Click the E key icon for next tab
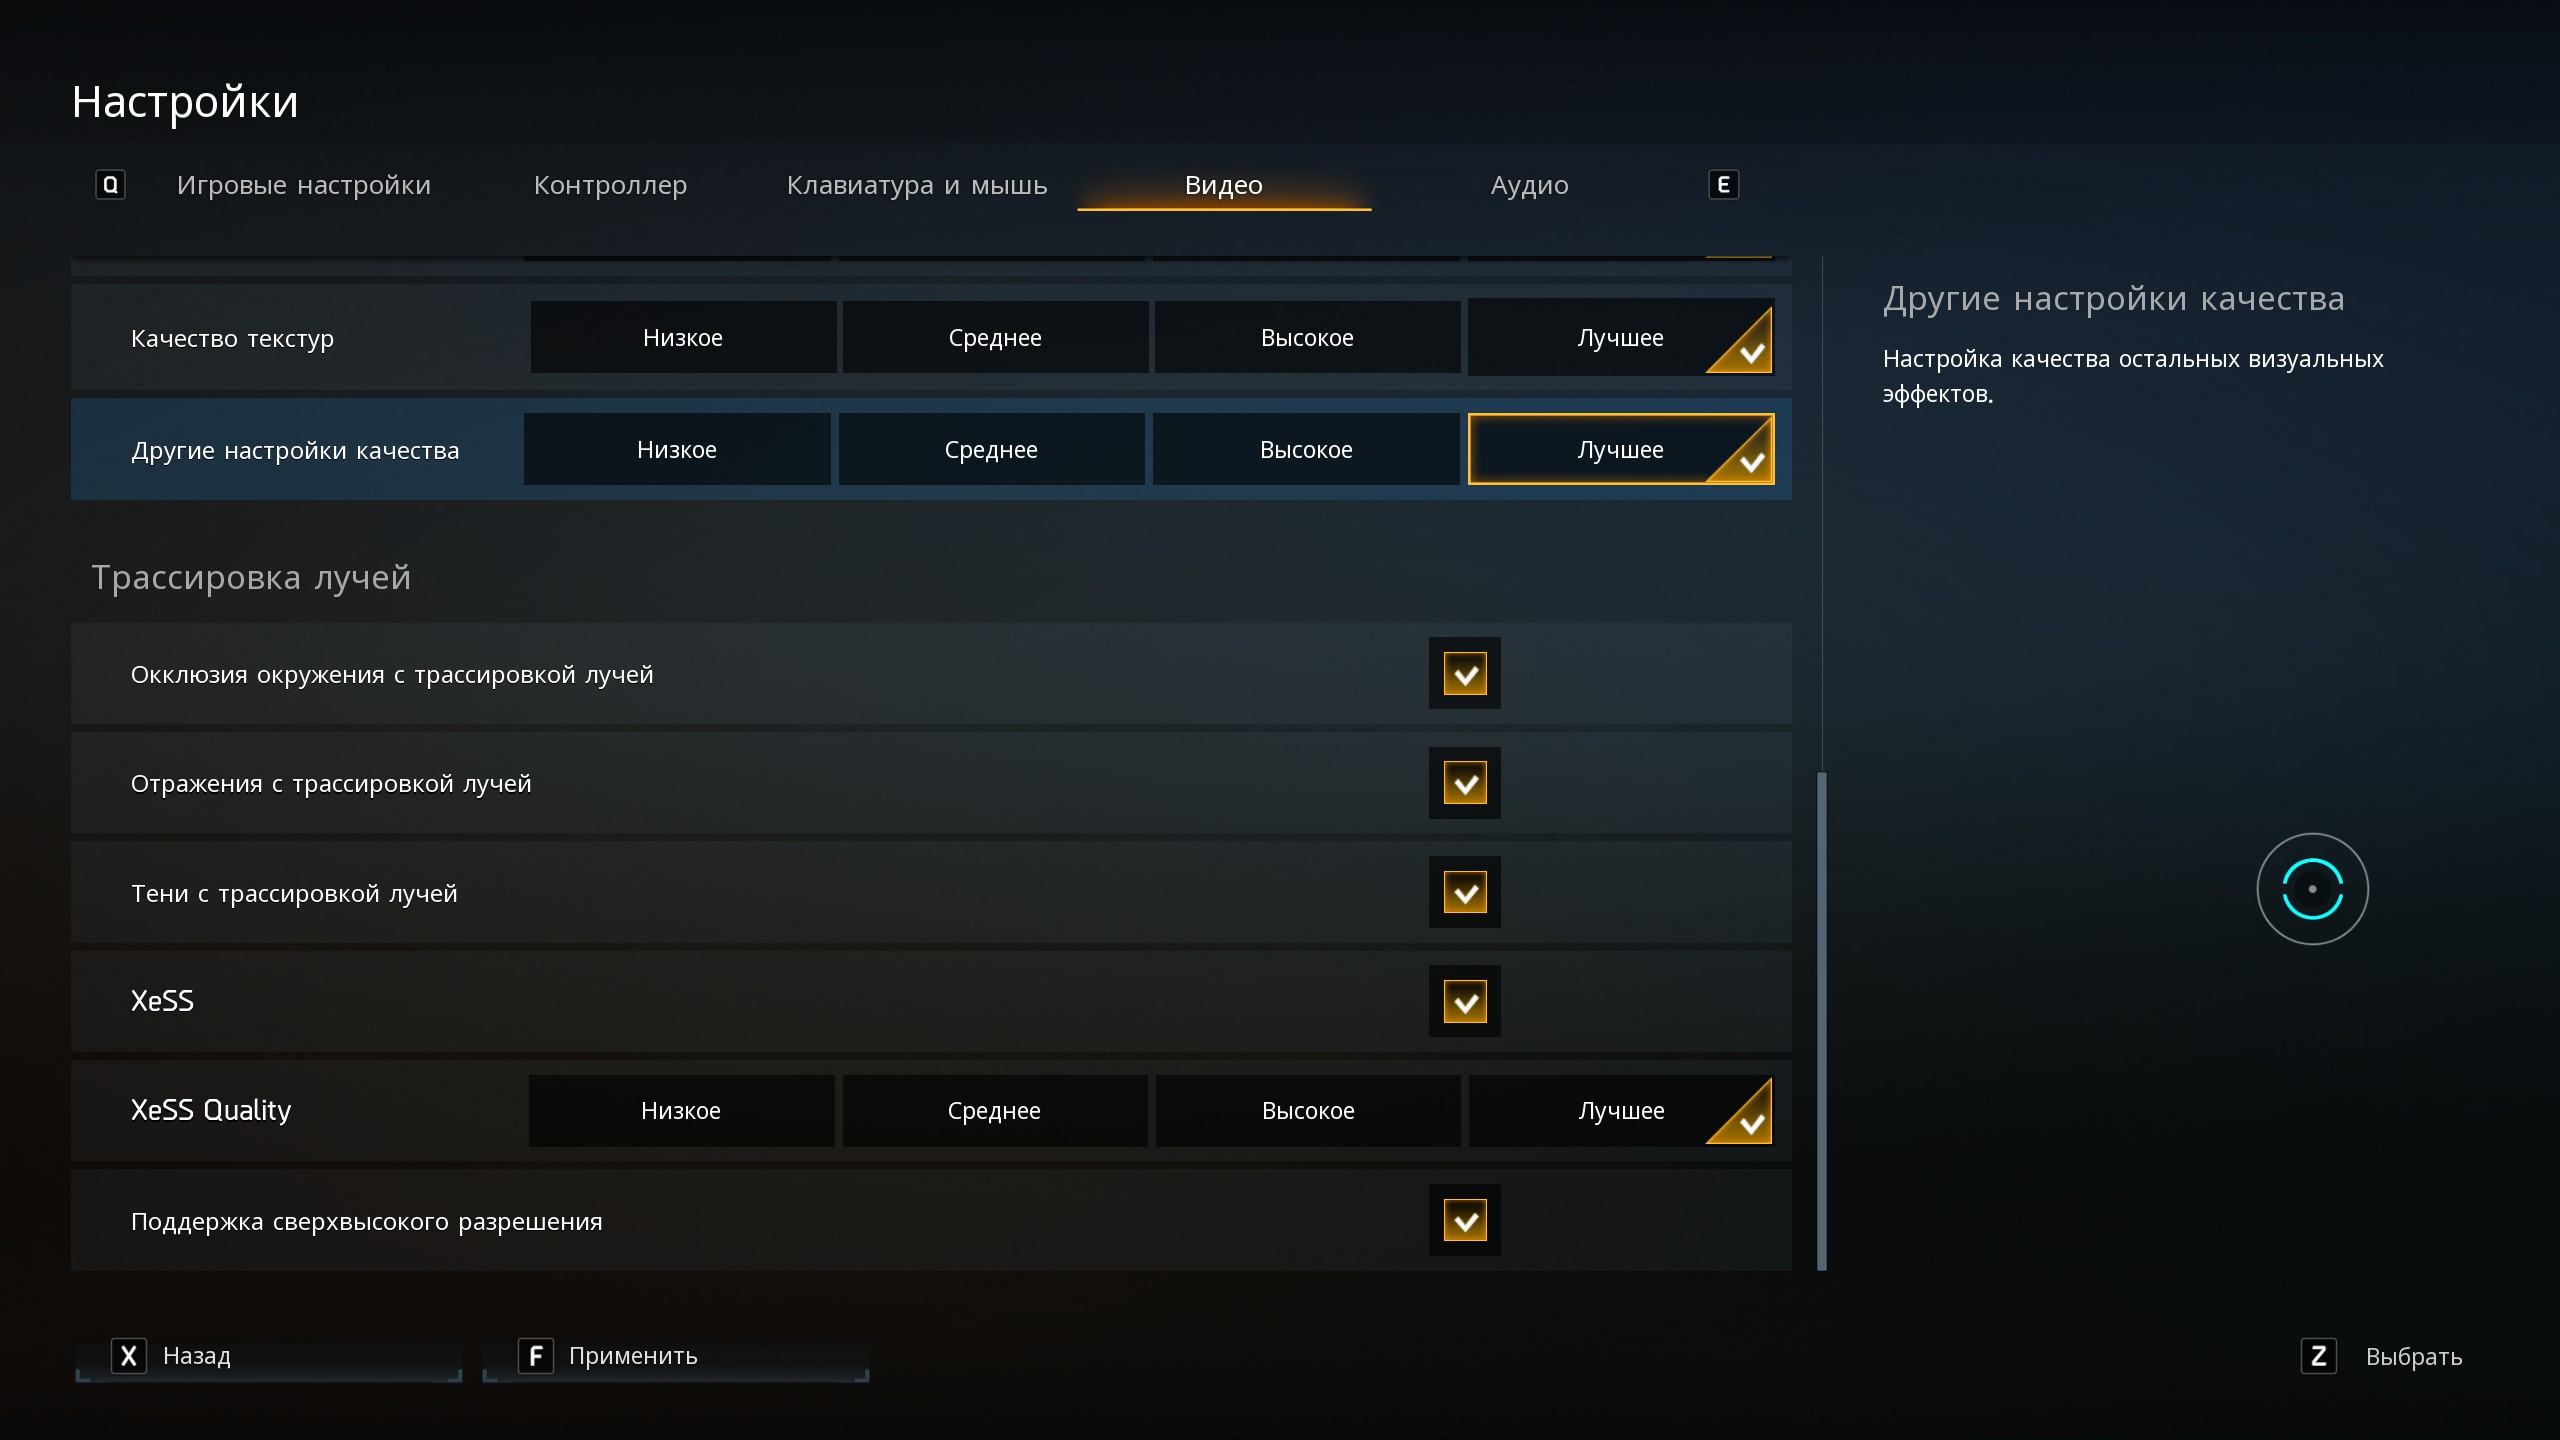Viewport: 2560px width, 1440px height. click(x=1722, y=185)
